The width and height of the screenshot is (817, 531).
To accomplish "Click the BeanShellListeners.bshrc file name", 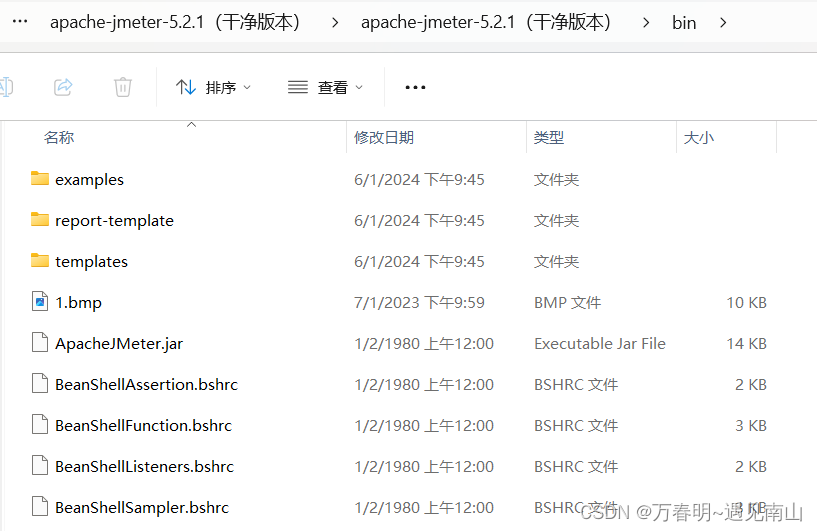I will 144,466.
